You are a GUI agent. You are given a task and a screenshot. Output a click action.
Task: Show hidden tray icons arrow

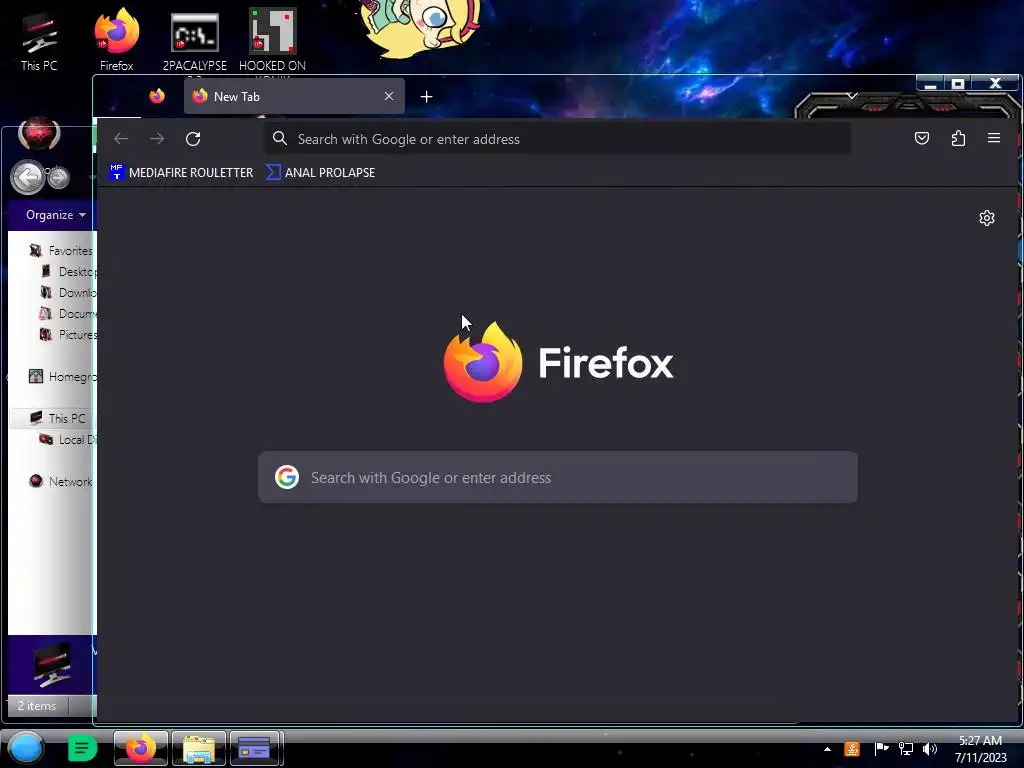pos(827,749)
